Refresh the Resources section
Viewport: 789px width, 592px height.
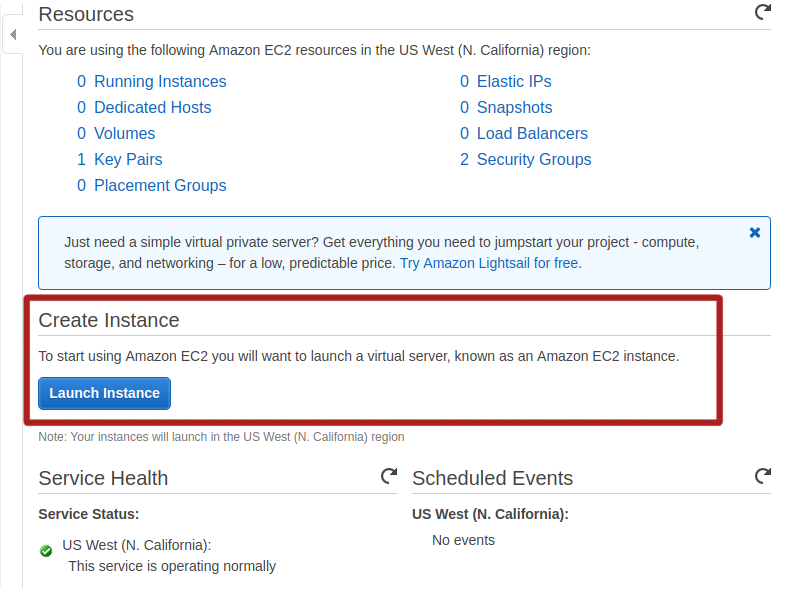click(762, 13)
